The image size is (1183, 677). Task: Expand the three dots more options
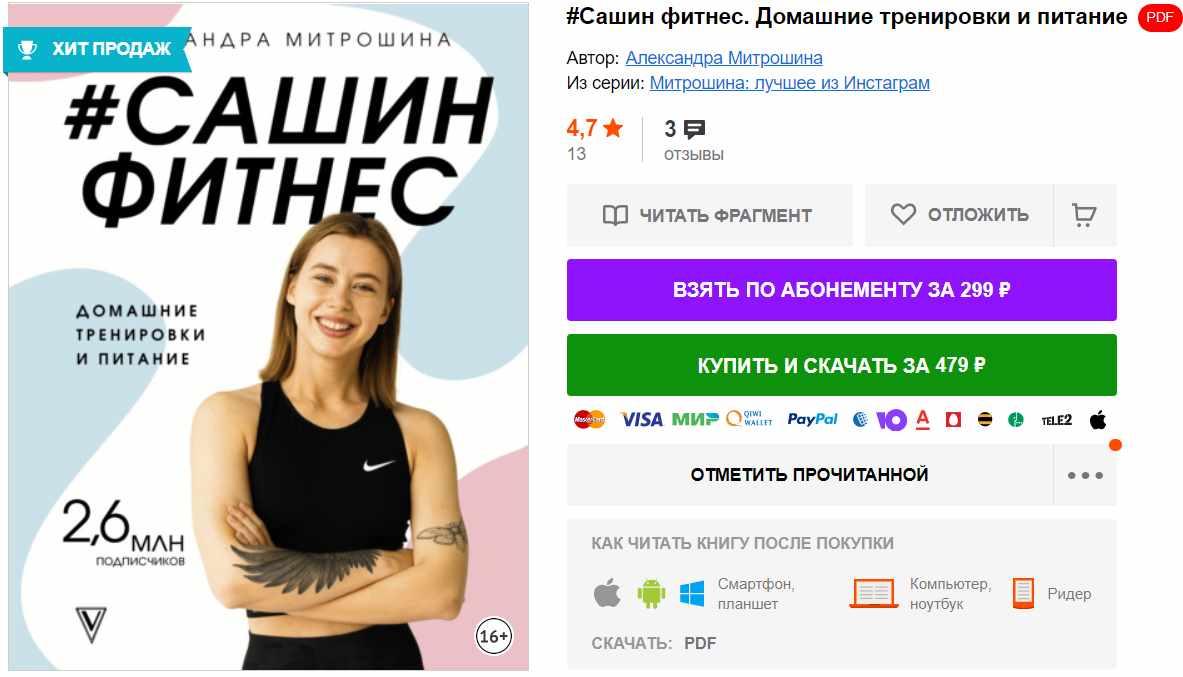pyautogui.click(x=1085, y=475)
